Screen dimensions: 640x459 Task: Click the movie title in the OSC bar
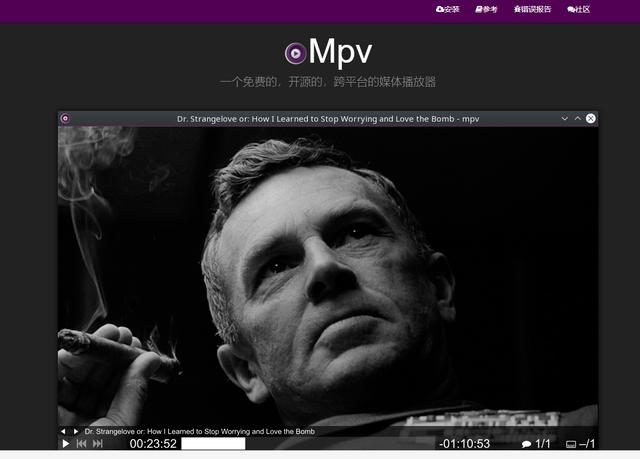coord(200,431)
